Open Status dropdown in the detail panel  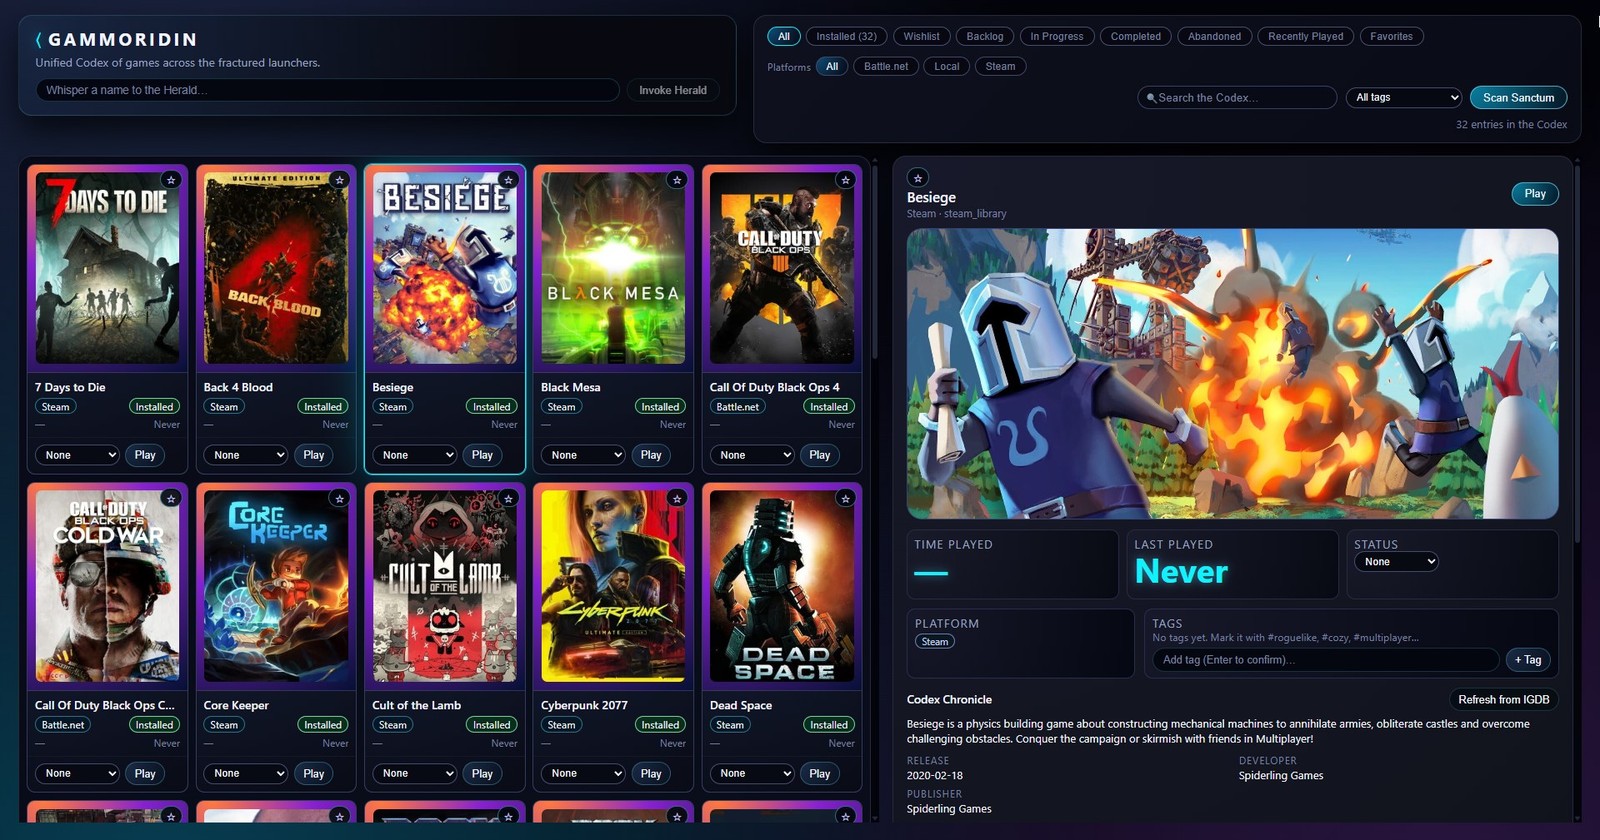click(1397, 562)
